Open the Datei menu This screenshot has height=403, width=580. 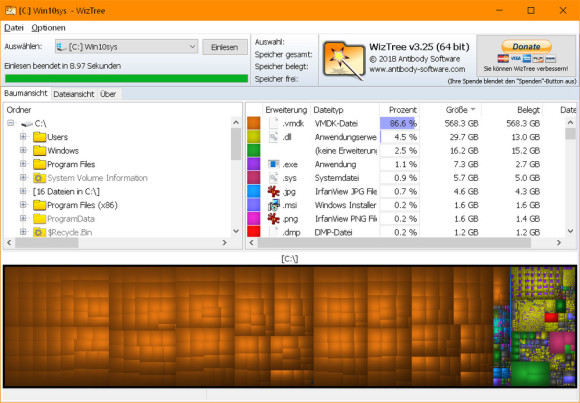click(x=14, y=28)
